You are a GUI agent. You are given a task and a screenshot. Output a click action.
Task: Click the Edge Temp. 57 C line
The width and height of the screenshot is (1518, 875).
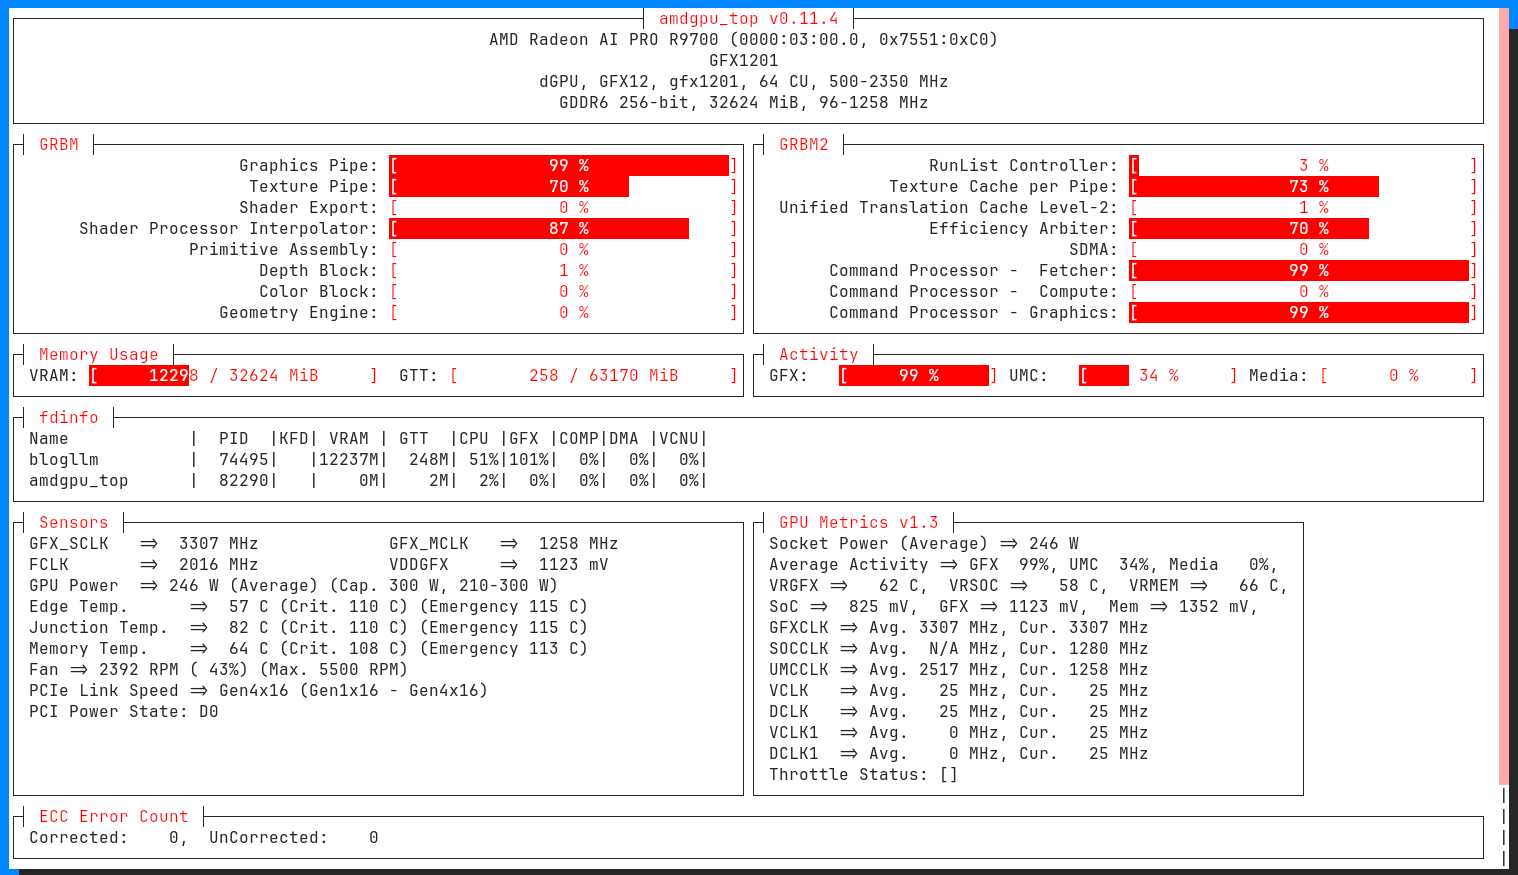[308, 606]
